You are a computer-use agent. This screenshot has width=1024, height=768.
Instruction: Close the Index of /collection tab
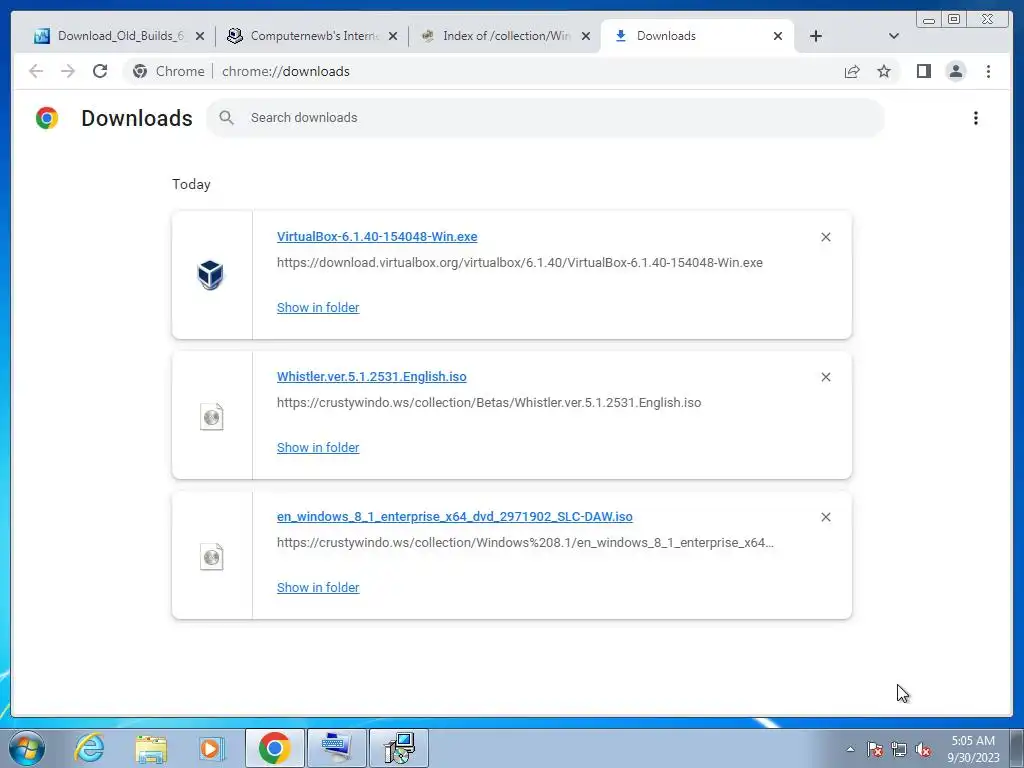[586, 36]
